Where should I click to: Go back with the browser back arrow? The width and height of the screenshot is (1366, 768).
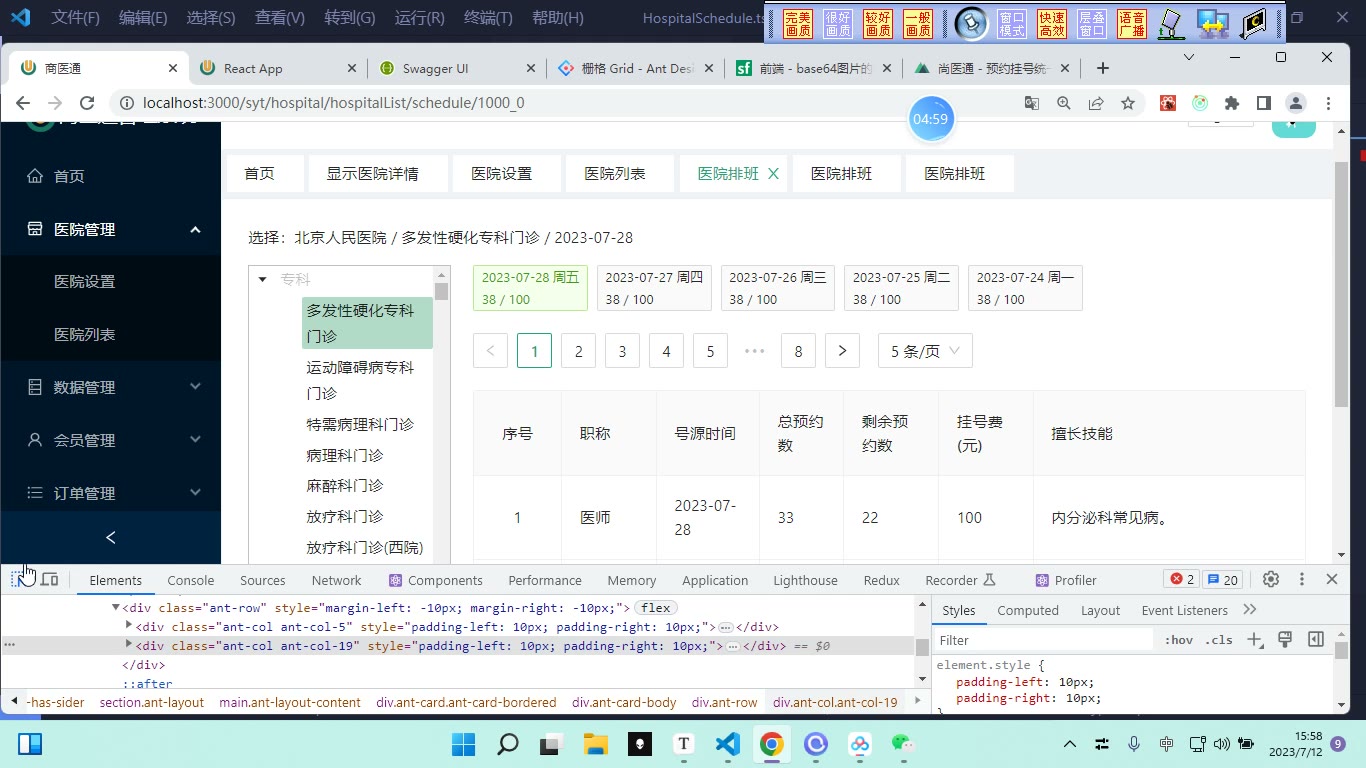[x=23, y=103]
